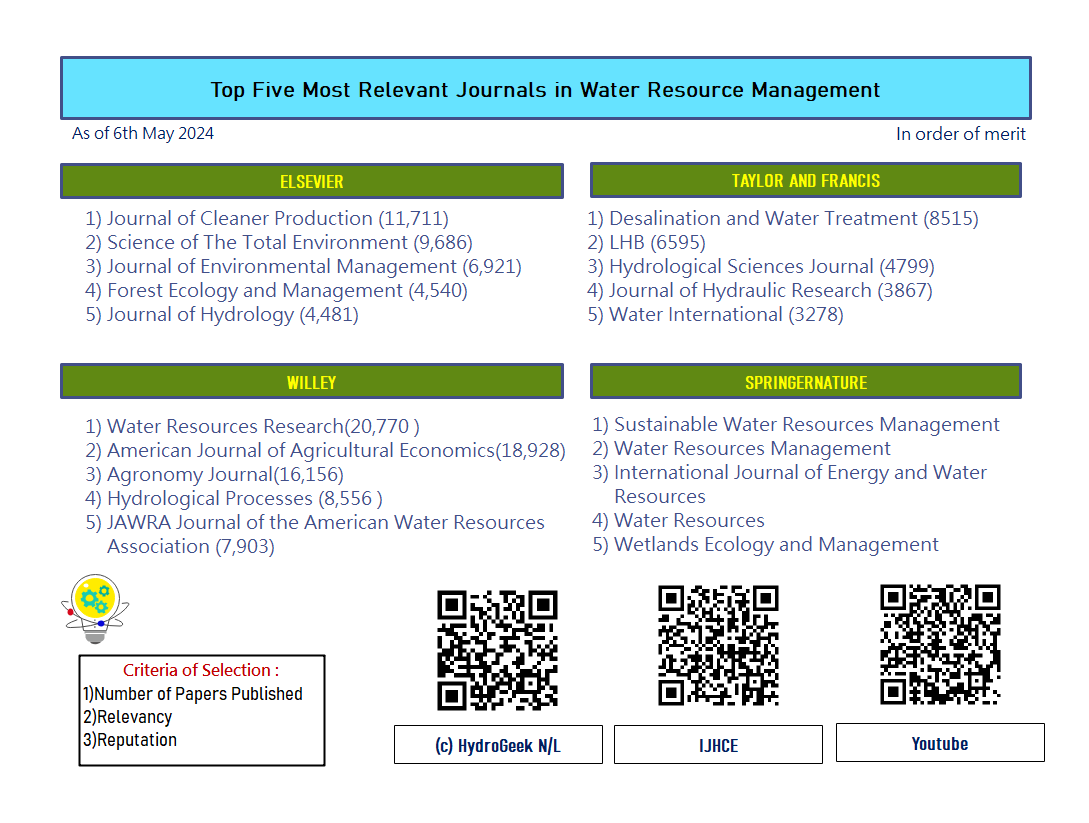Select 'Water International (3278)'
The width and height of the screenshot is (1089, 823).
tap(715, 315)
